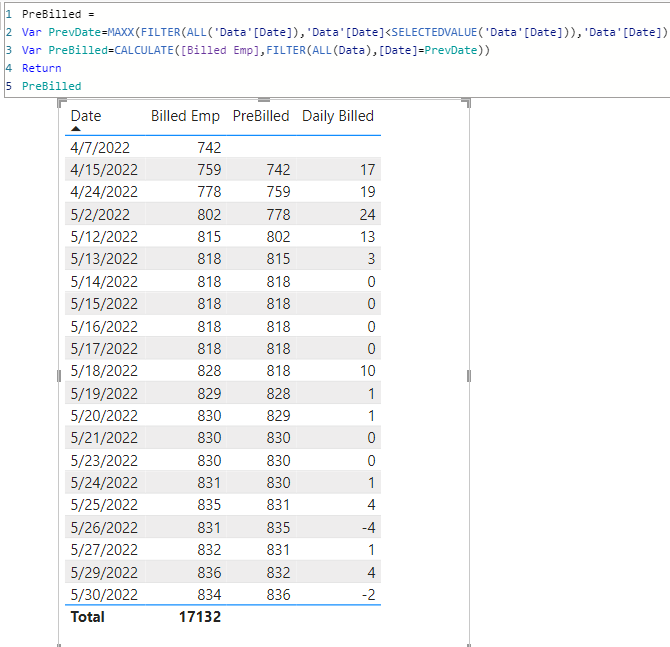Select the 5/14/2022 date cell
Viewport: 670px width, 647px height.
coord(104,282)
